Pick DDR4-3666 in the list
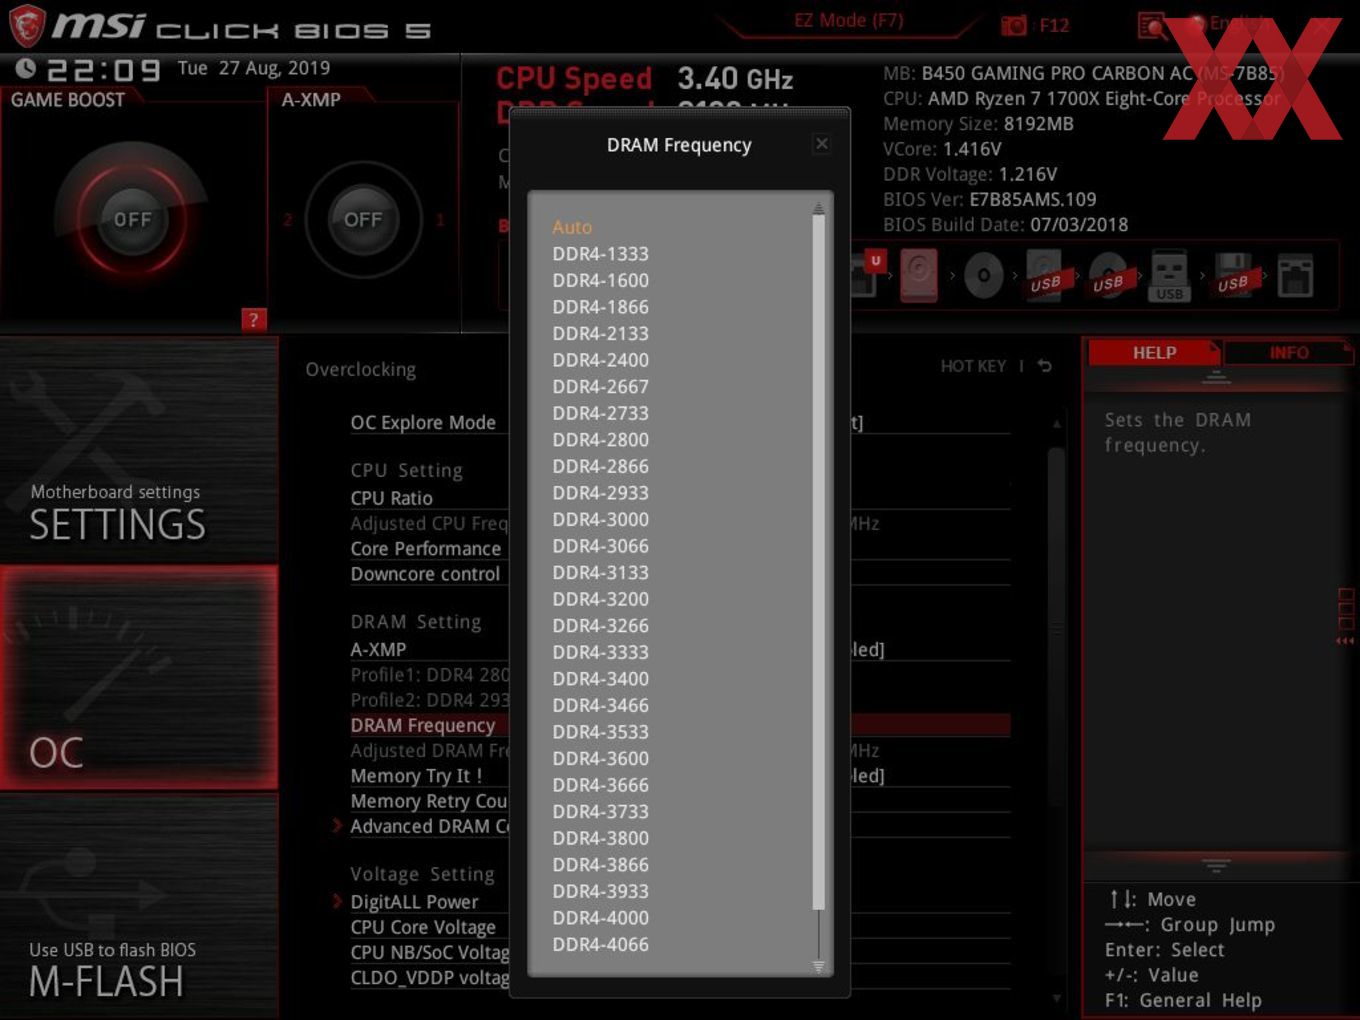The image size is (1360, 1020). pos(600,785)
